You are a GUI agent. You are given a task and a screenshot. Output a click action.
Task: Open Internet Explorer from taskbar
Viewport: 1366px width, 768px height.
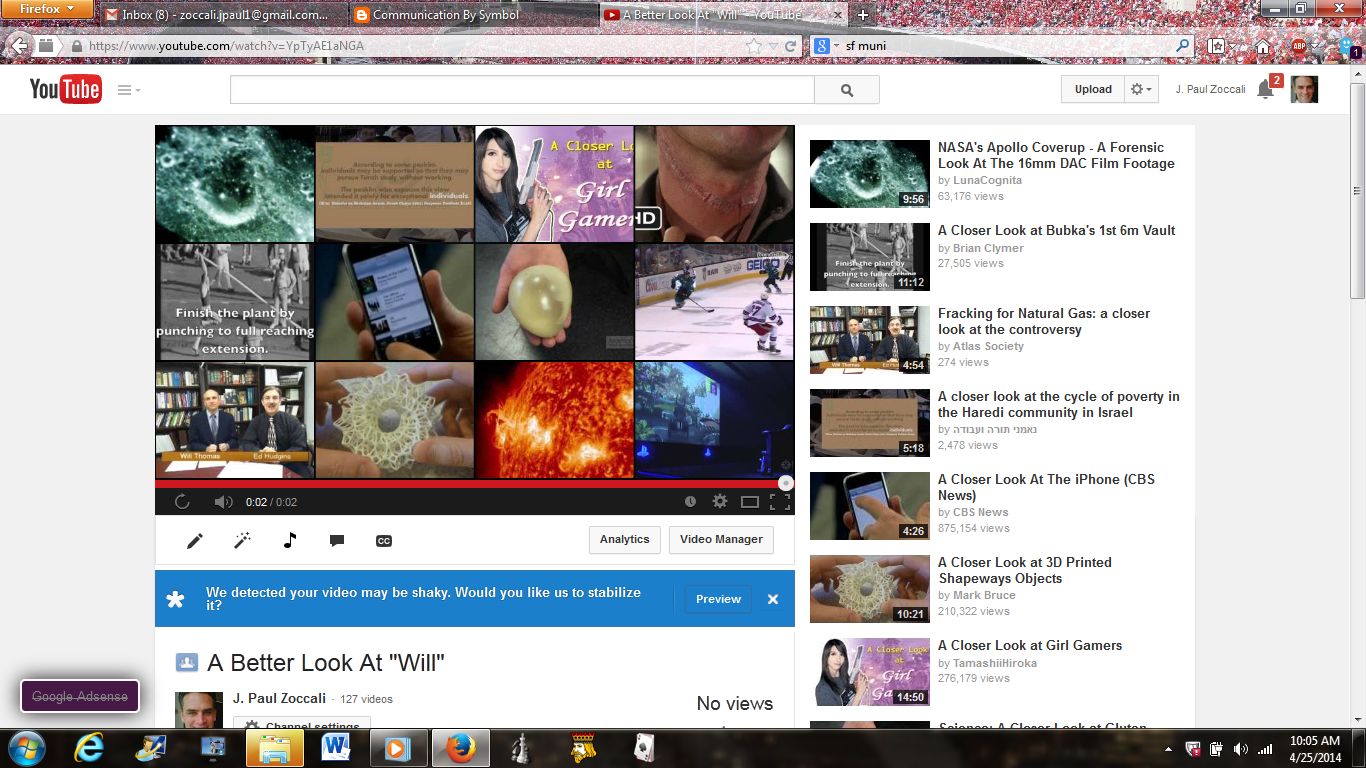[x=90, y=748]
